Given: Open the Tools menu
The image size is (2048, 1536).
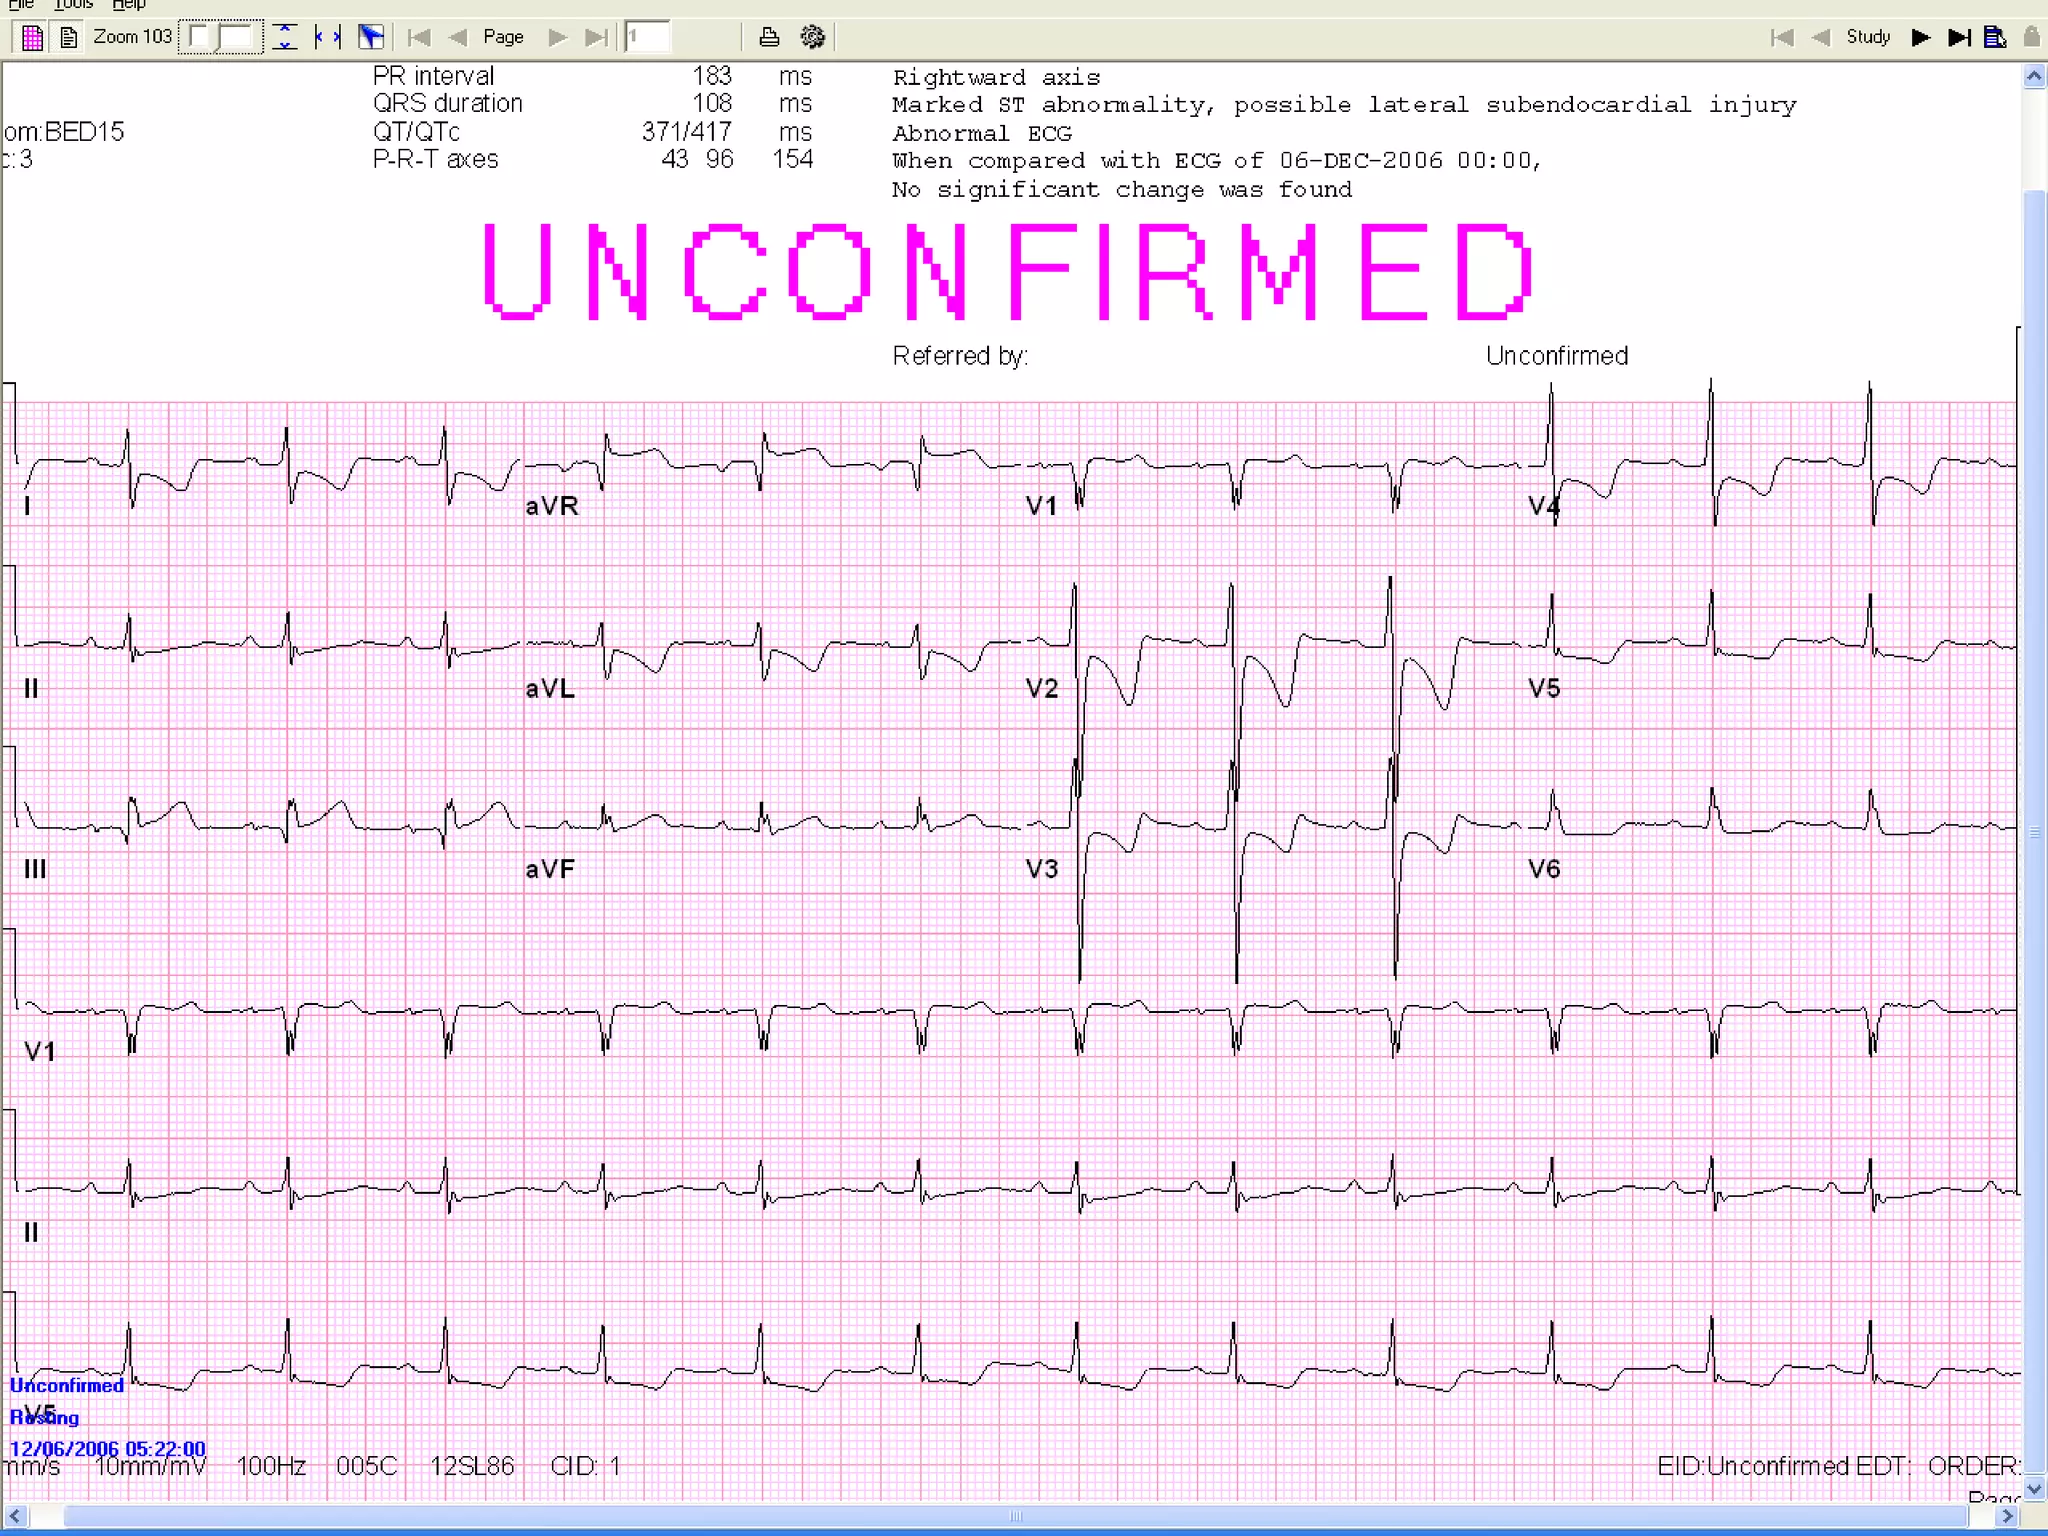Looking at the screenshot, I should (73, 4).
